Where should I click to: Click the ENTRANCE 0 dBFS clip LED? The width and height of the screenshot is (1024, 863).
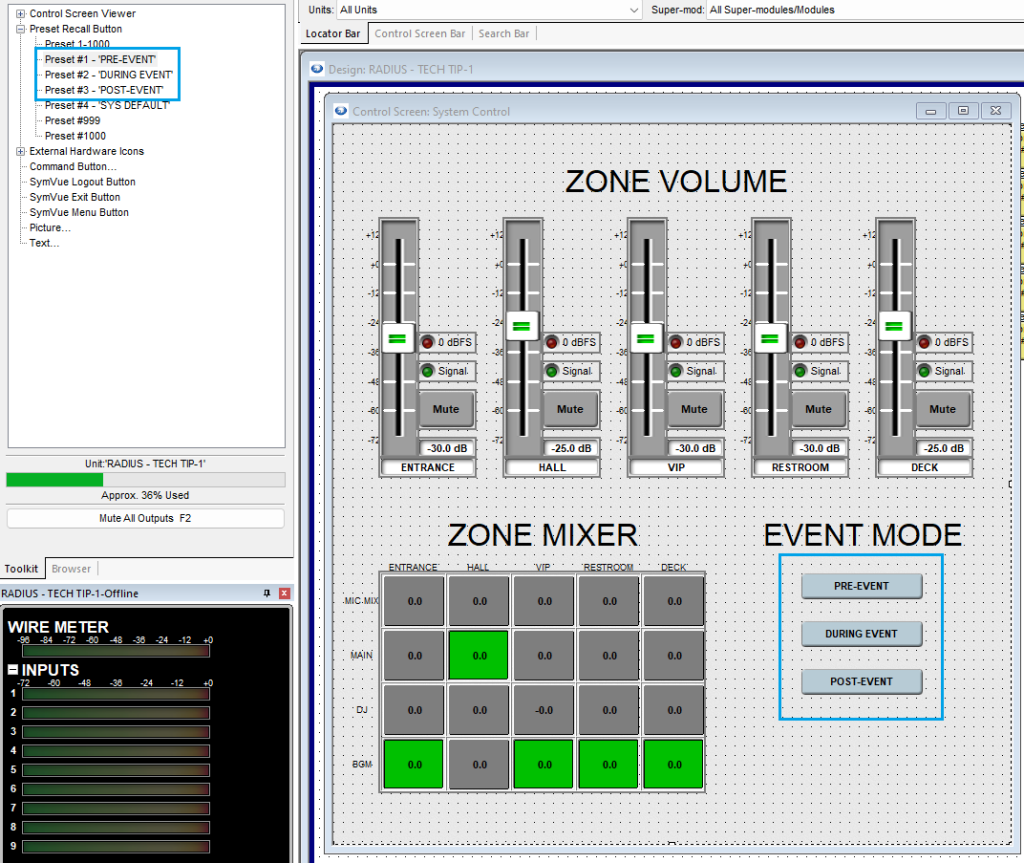[x=427, y=342]
